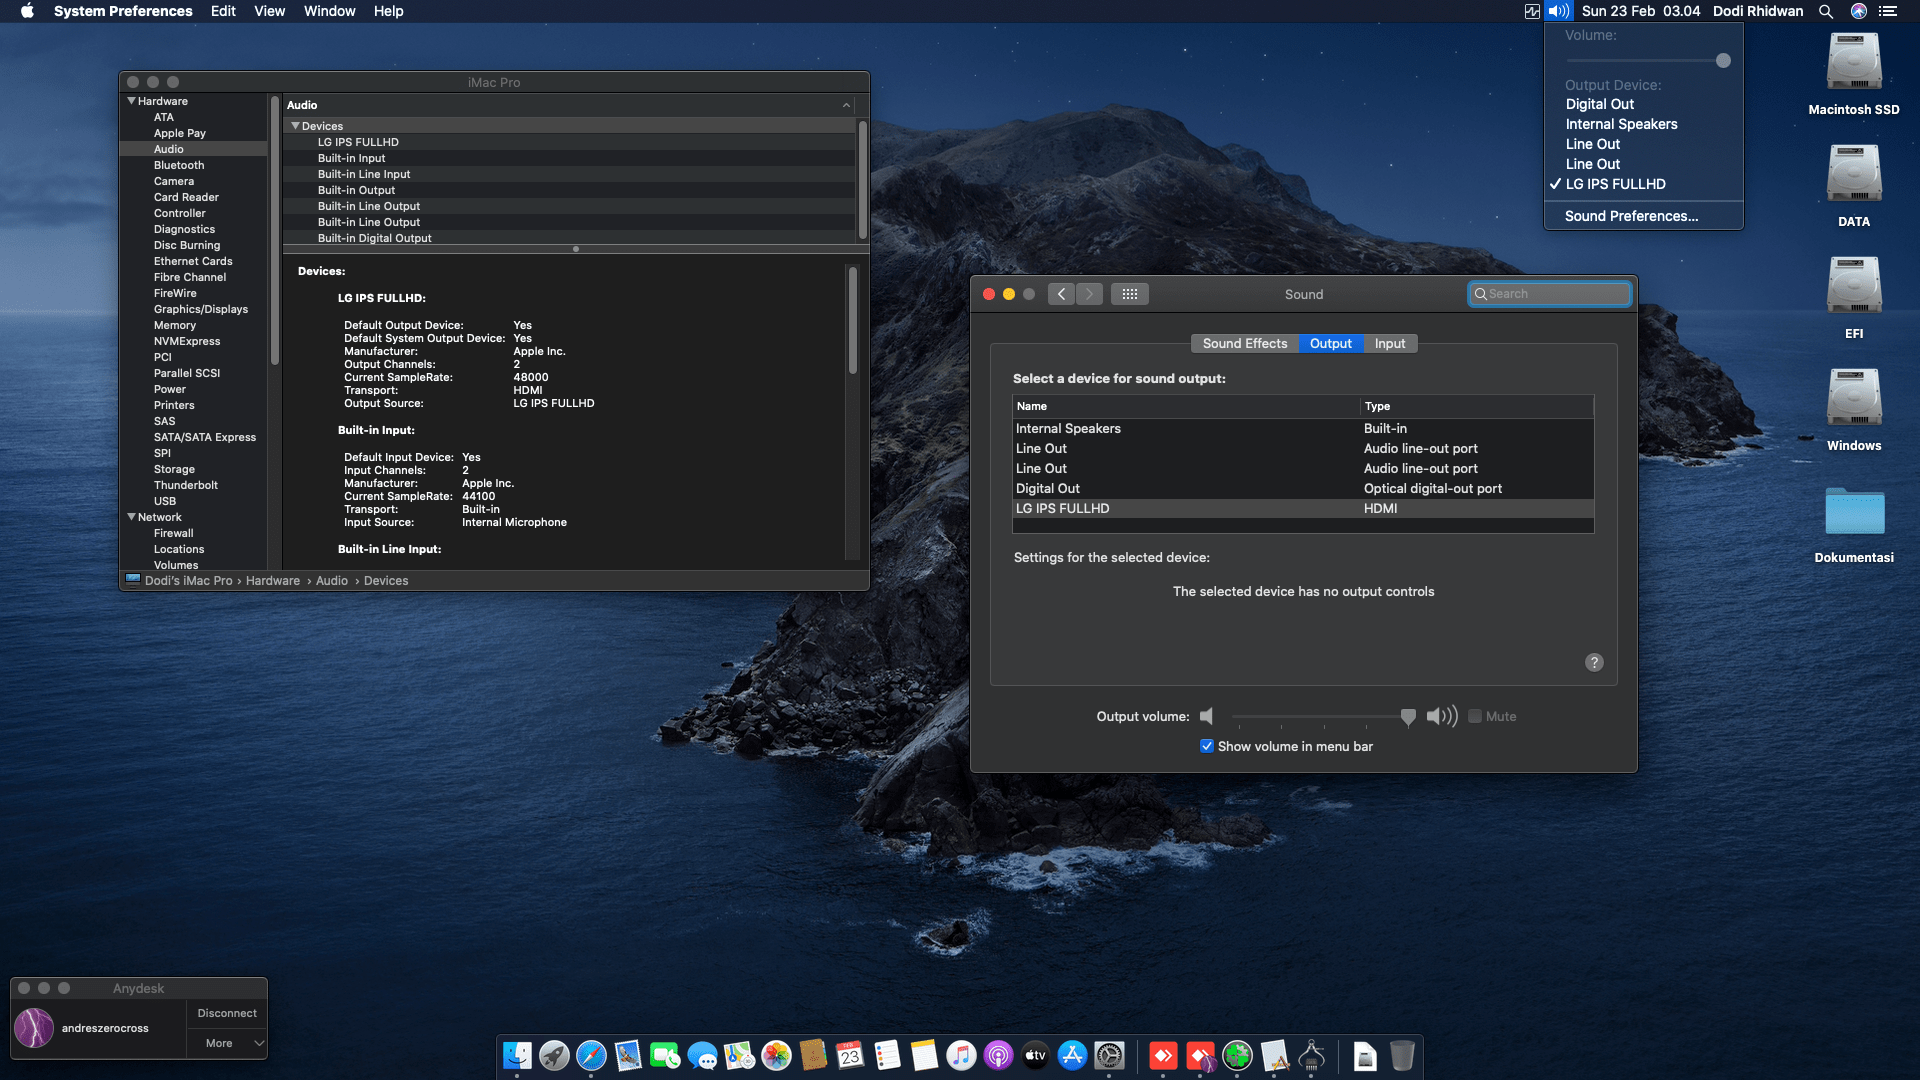Collapse the Devices group triangle
1920x1080 pixels.
(295, 126)
